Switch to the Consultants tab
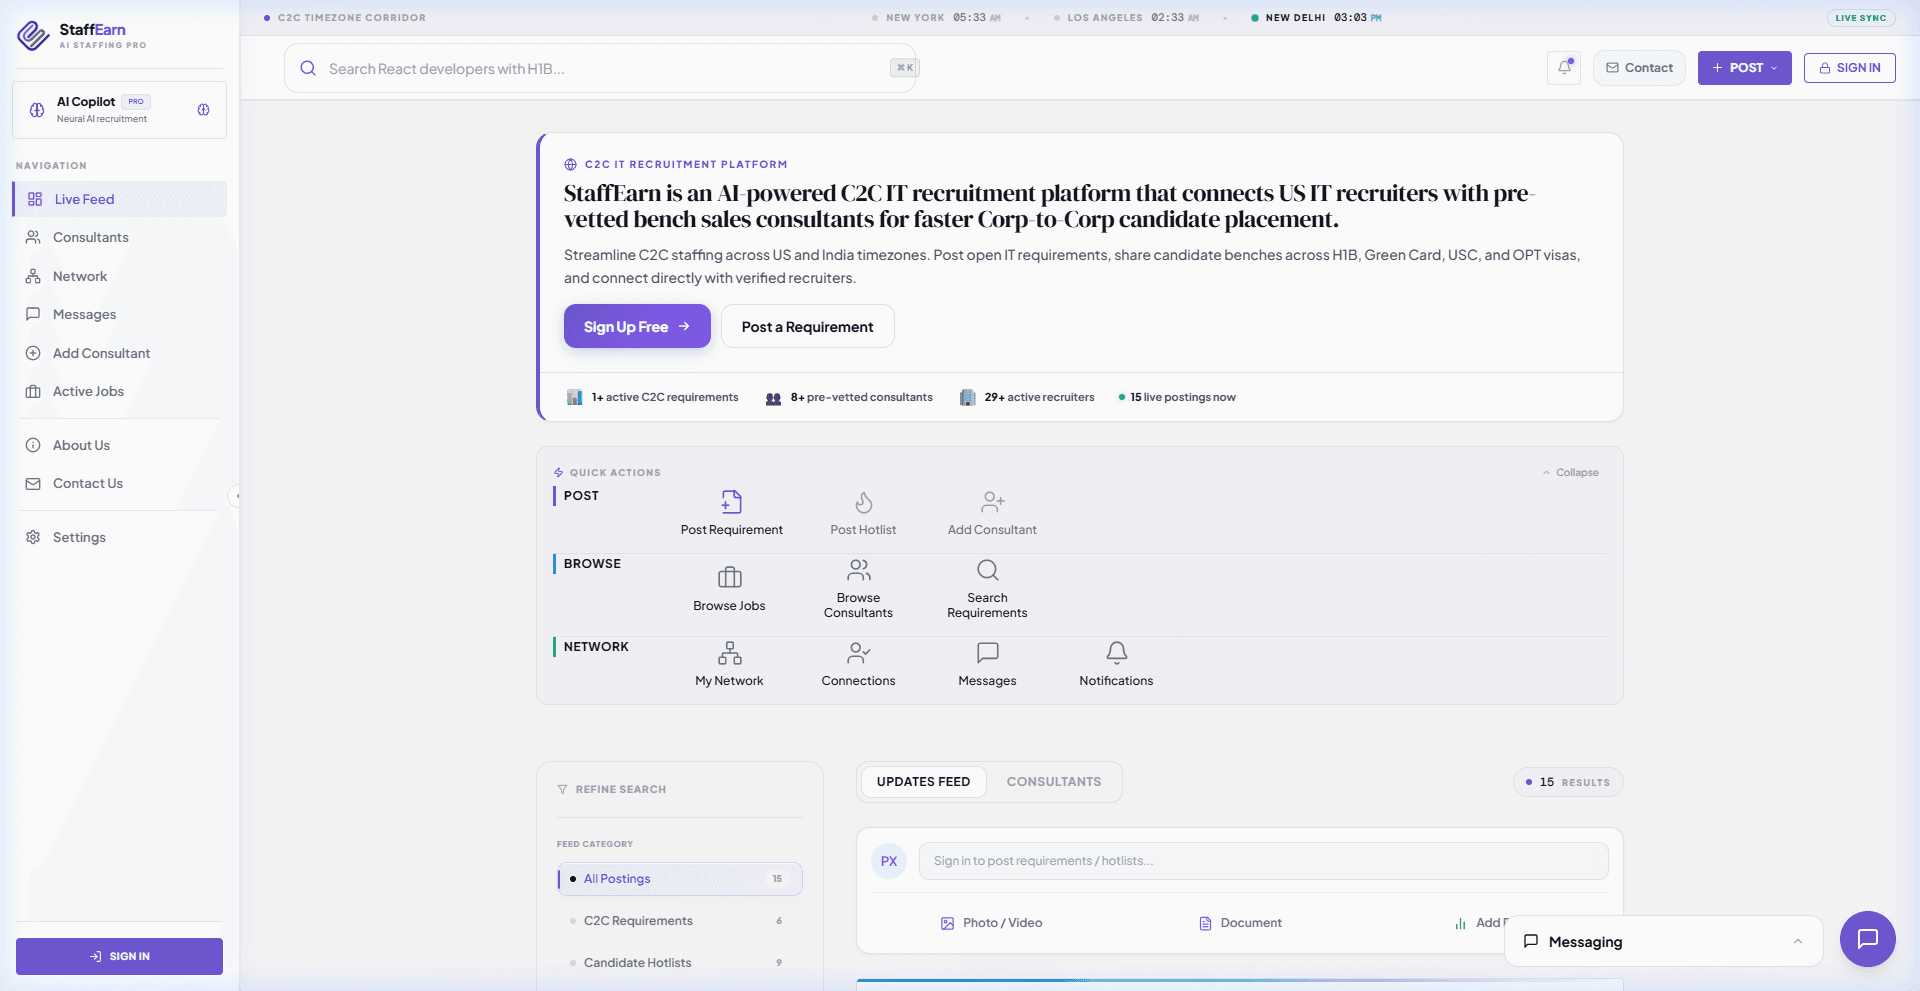This screenshot has width=1920, height=991. tap(1054, 782)
